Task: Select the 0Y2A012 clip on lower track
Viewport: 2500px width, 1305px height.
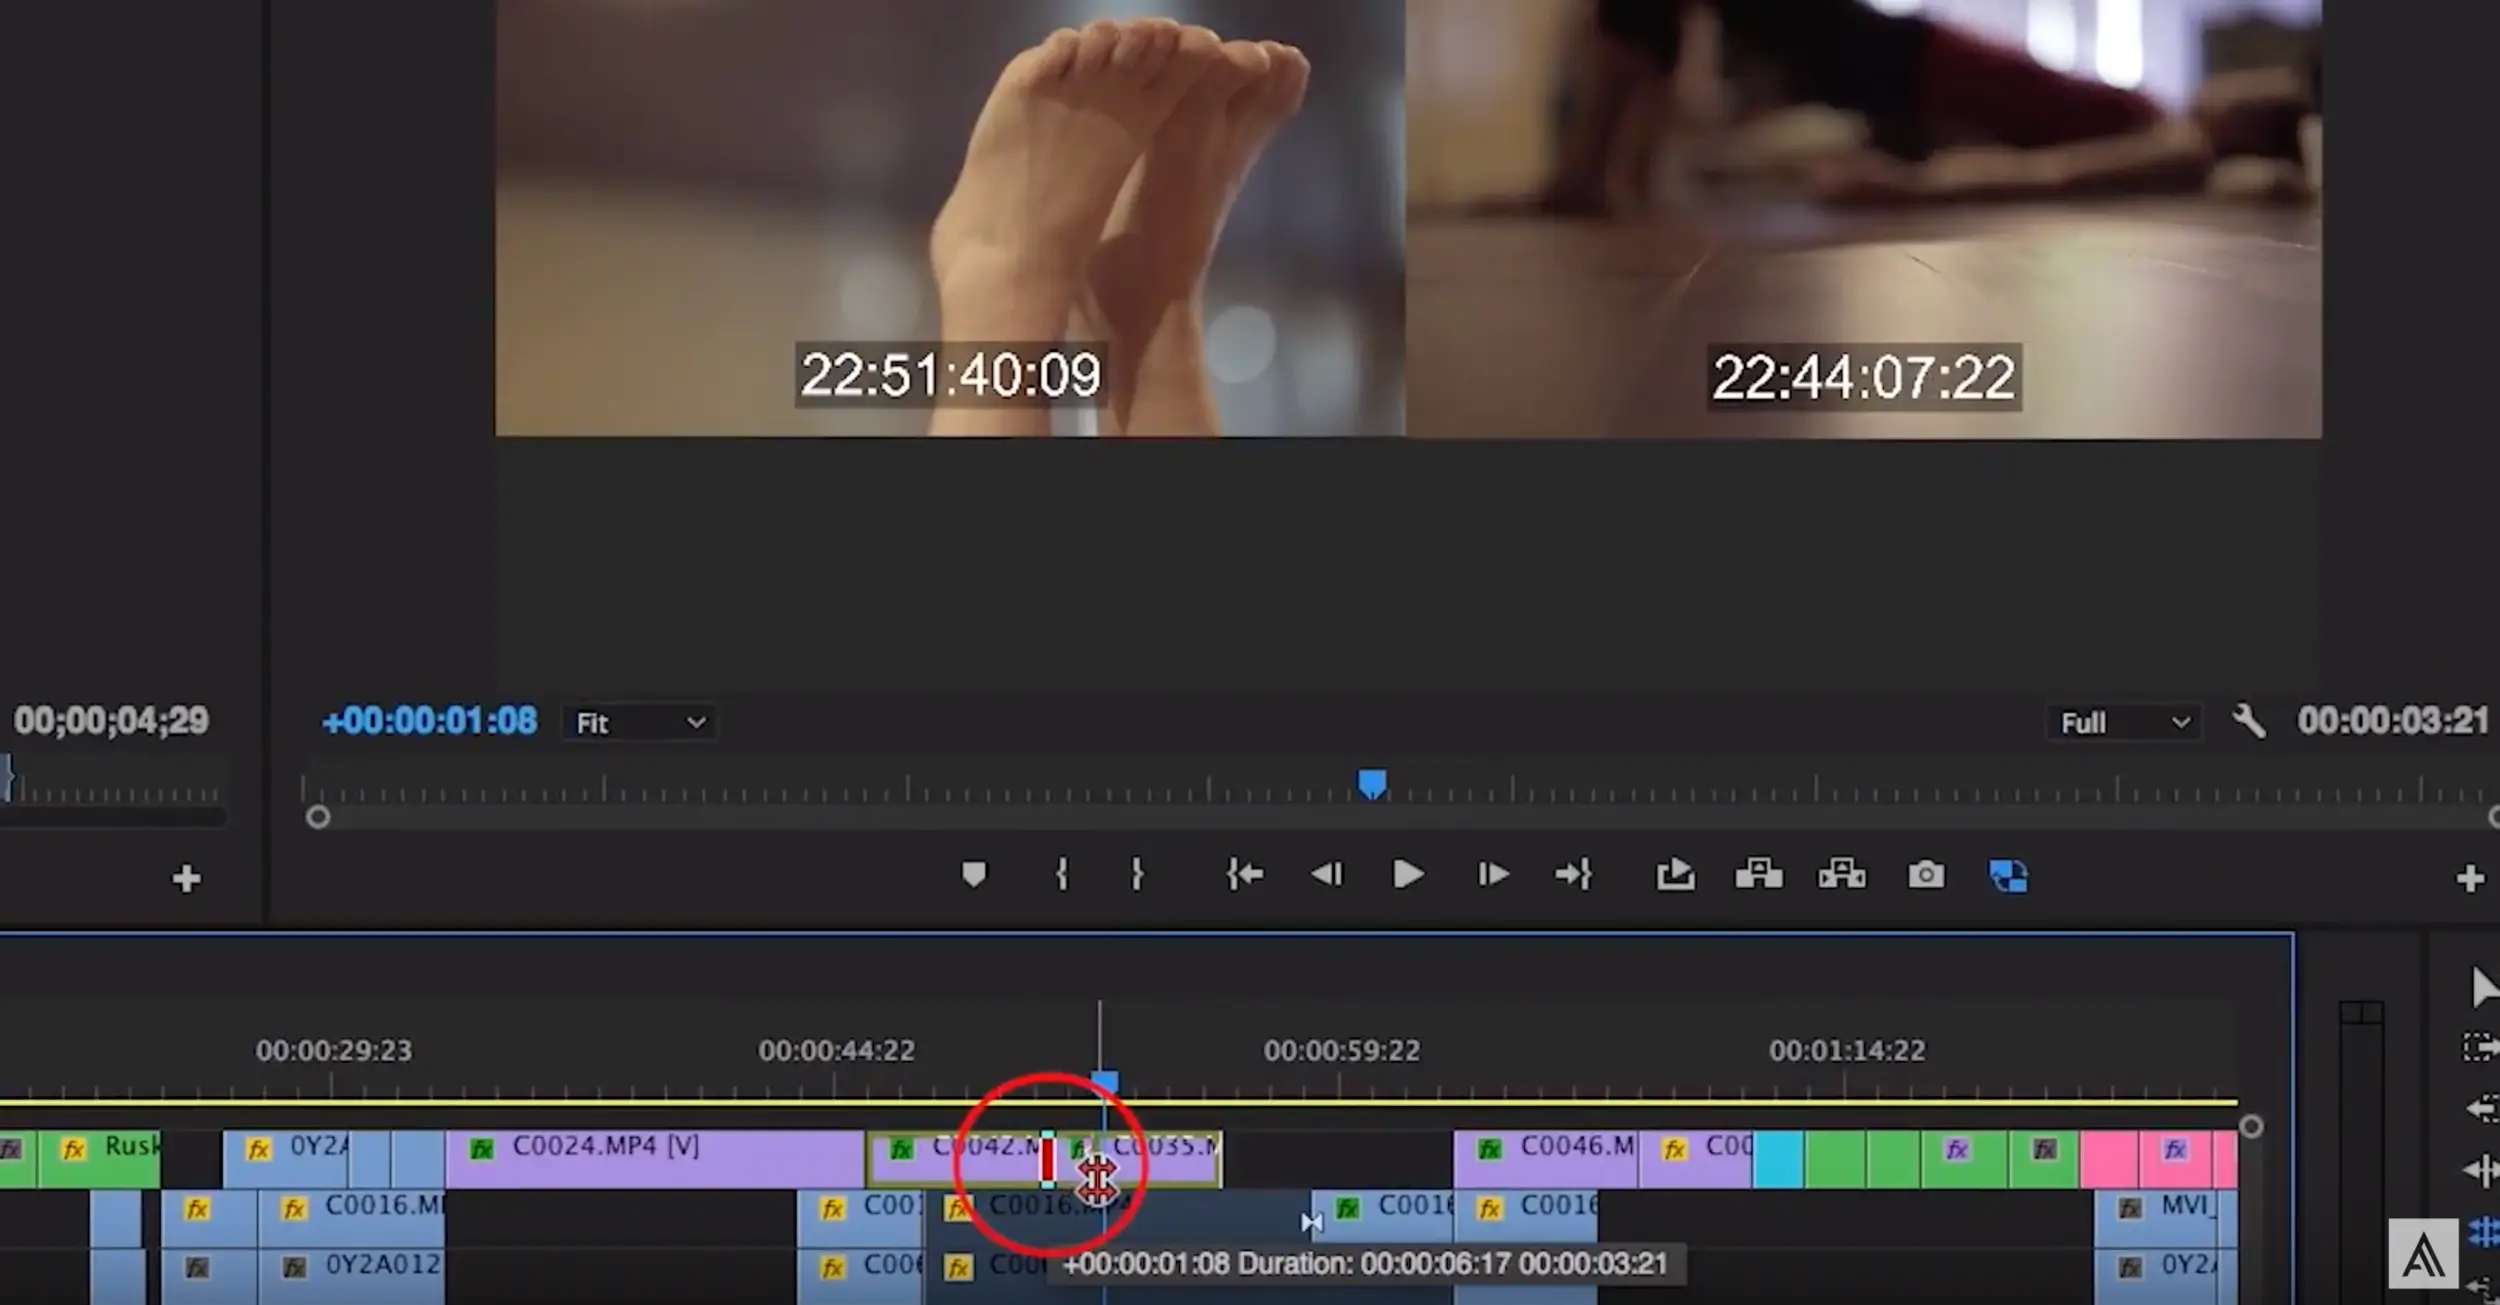Action: [x=351, y=1277]
